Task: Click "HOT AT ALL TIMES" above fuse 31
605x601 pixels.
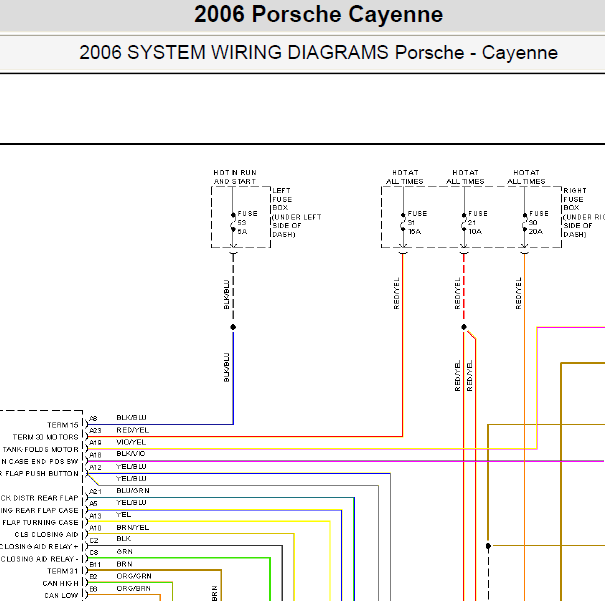Action: click(x=405, y=177)
